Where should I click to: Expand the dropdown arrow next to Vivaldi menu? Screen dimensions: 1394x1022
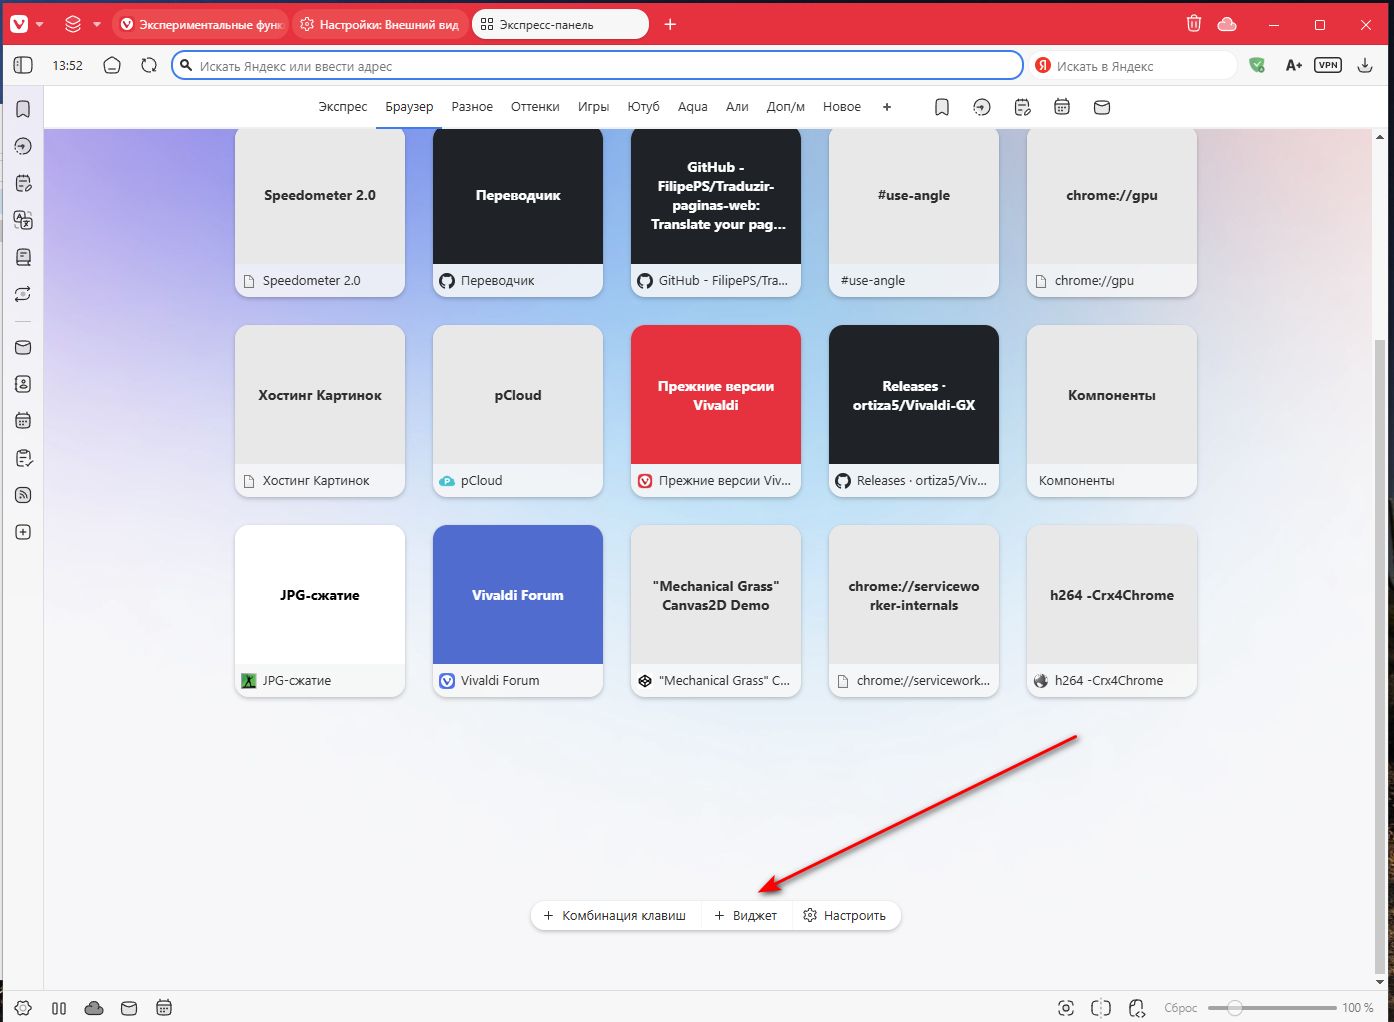click(x=40, y=24)
